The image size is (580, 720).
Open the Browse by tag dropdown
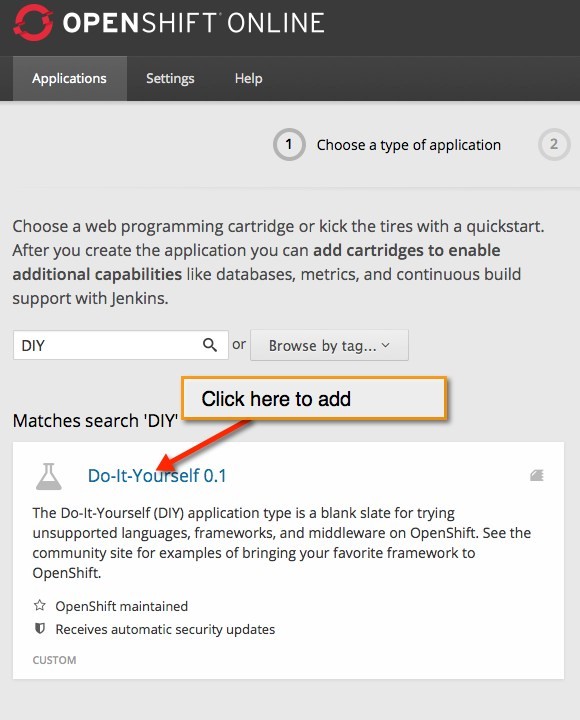329,345
